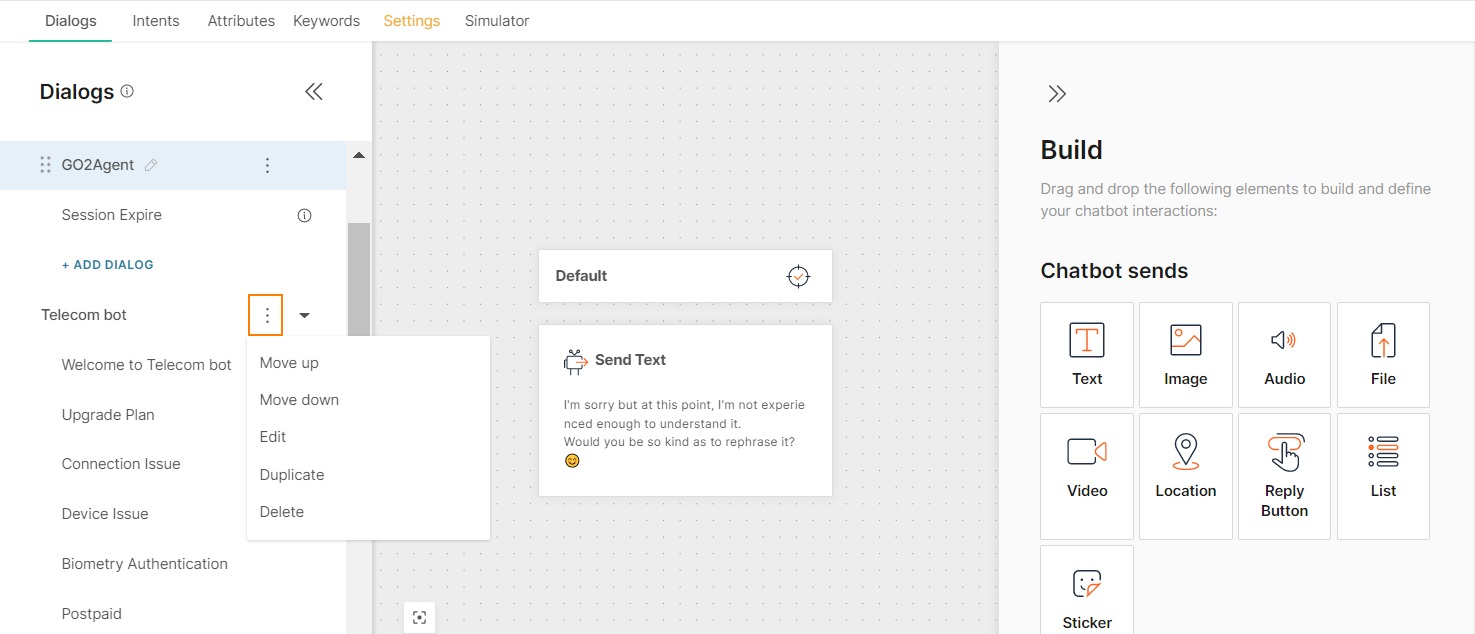The image size is (1475, 634).
Task: Click the Text element icon
Action: (x=1087, y=341)
